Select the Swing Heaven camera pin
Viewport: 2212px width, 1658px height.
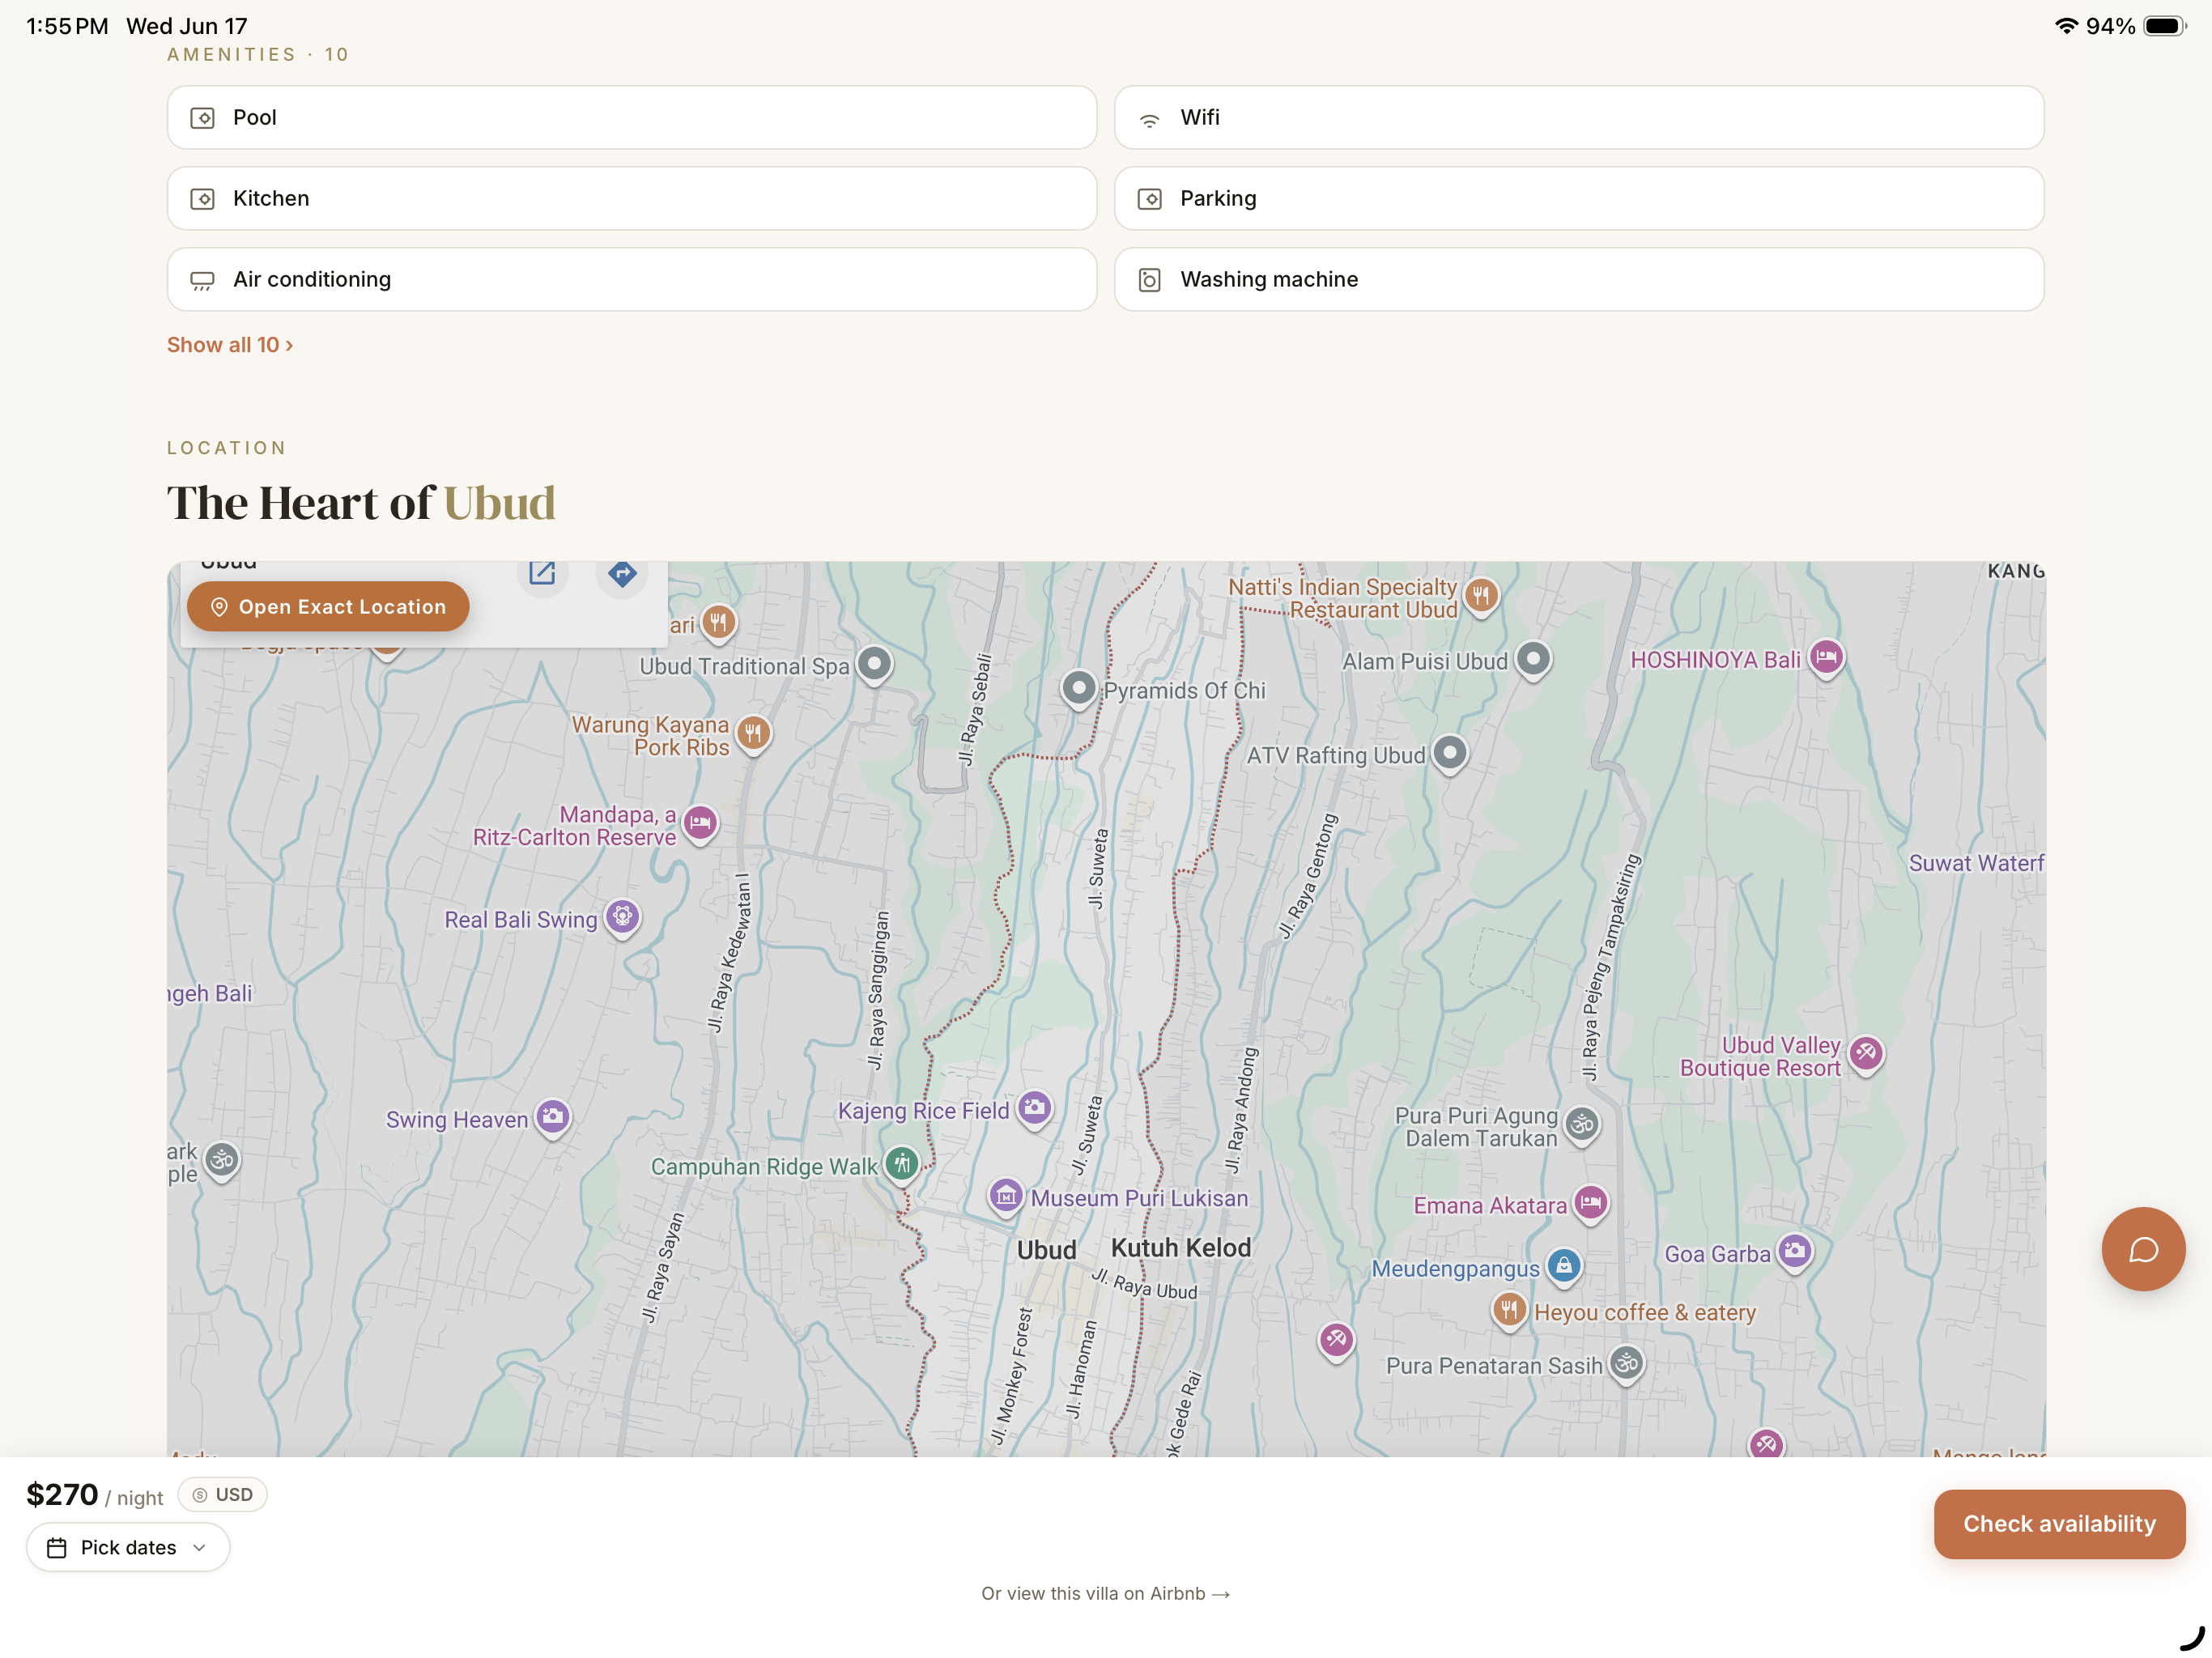coord(553,1117)
